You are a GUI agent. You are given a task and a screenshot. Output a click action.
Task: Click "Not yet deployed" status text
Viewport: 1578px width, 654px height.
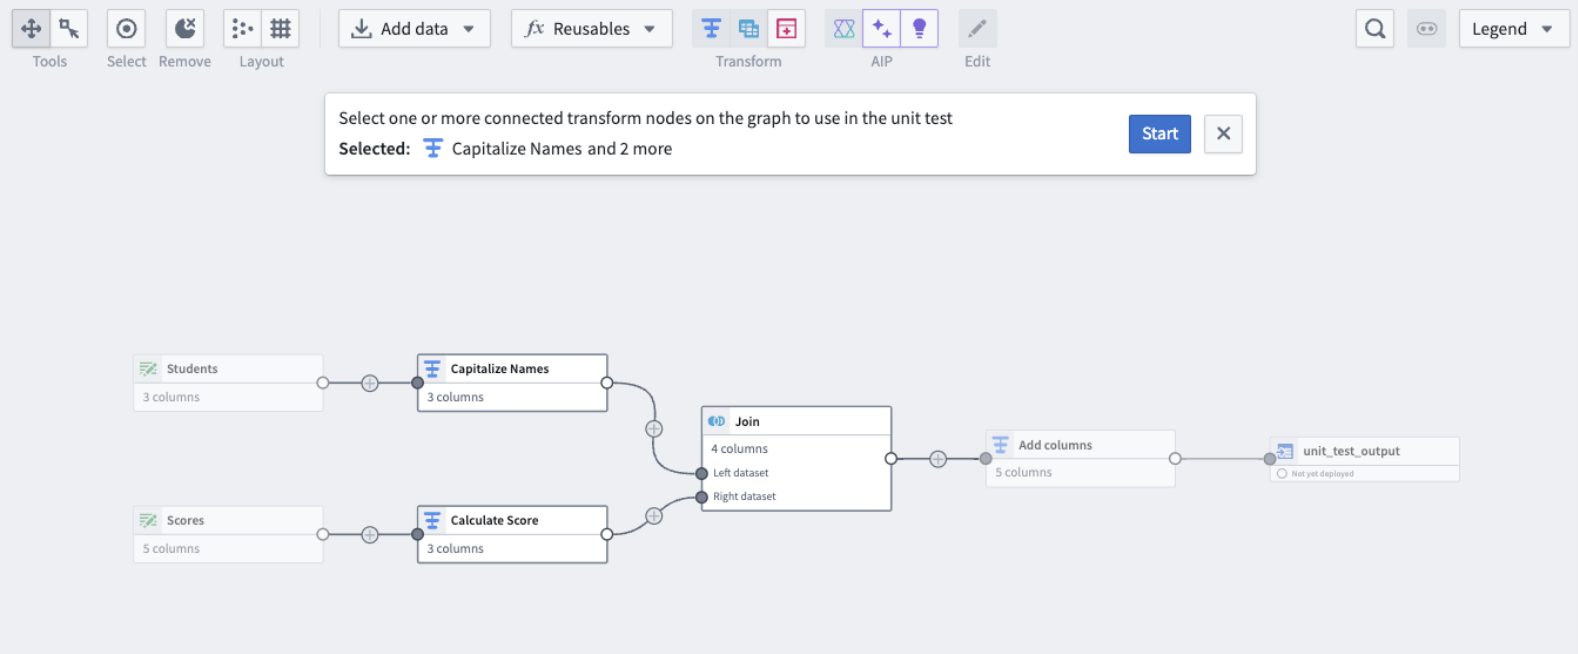(1322, 474)
